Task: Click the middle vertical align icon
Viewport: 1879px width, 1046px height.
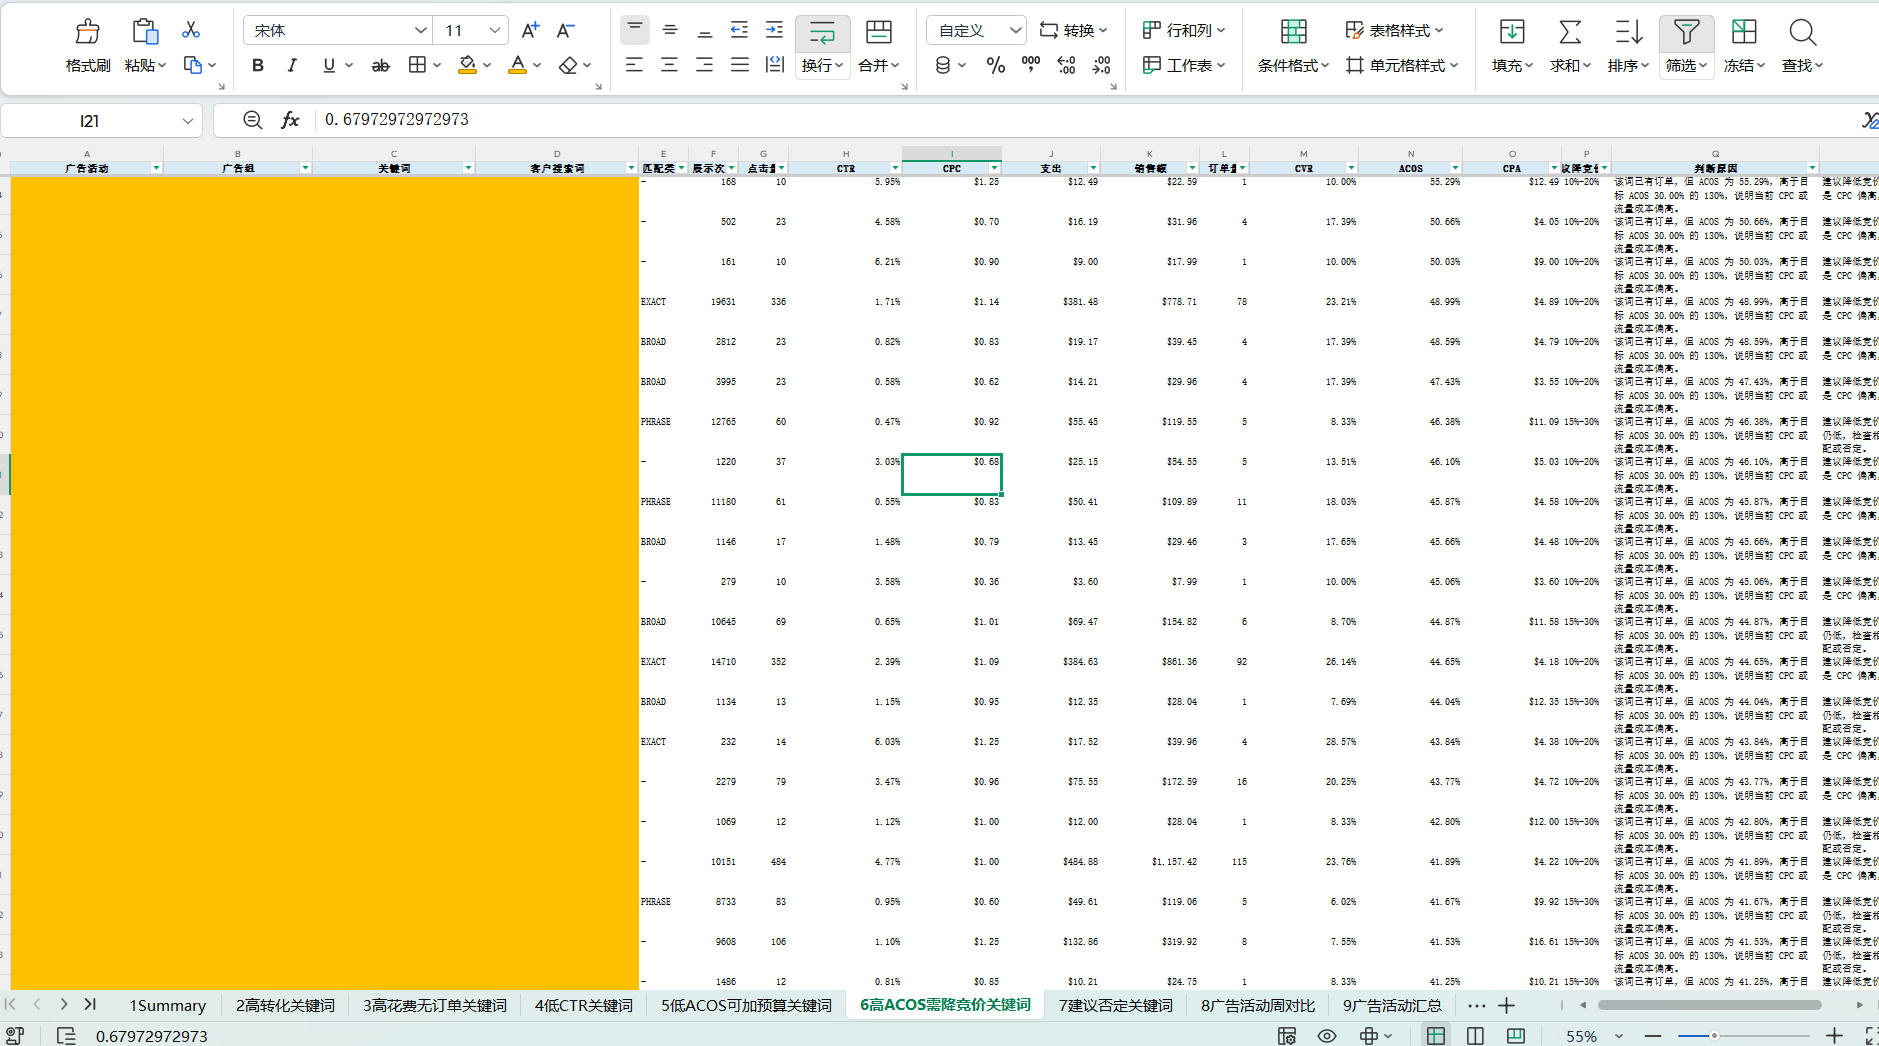Action: click(670, 30)
